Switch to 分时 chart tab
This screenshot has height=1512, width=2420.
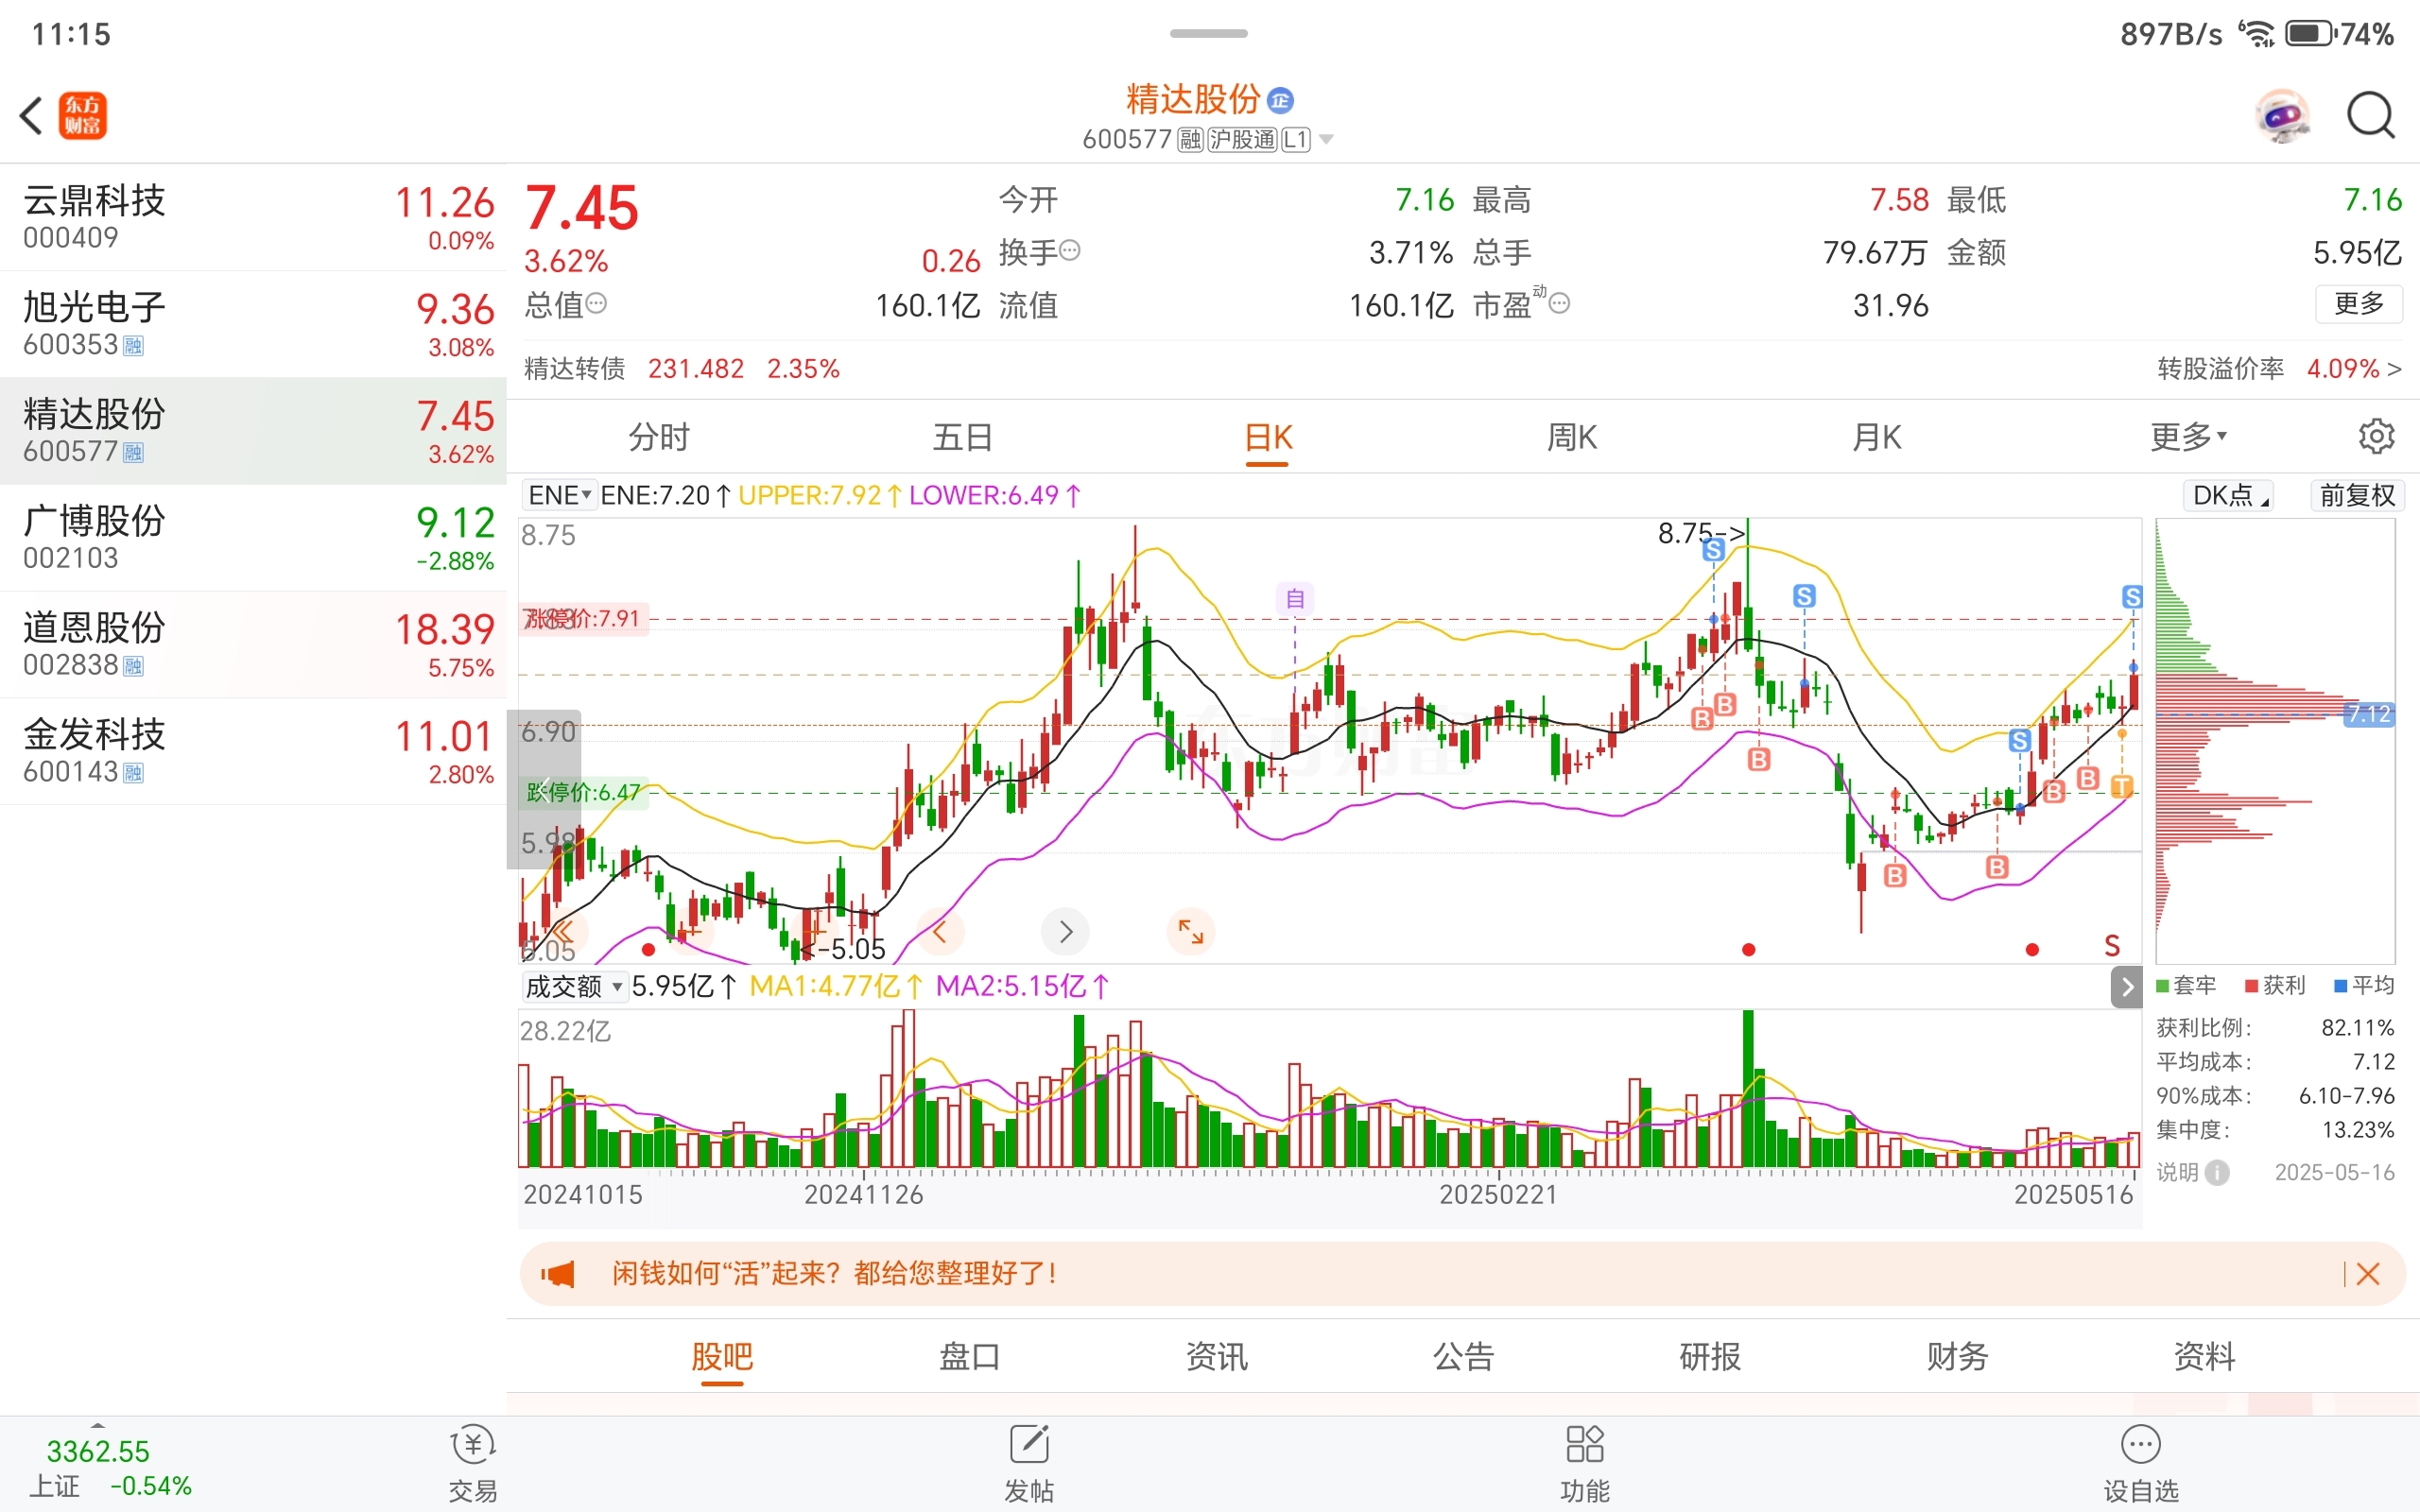click(x=659, y=437)
